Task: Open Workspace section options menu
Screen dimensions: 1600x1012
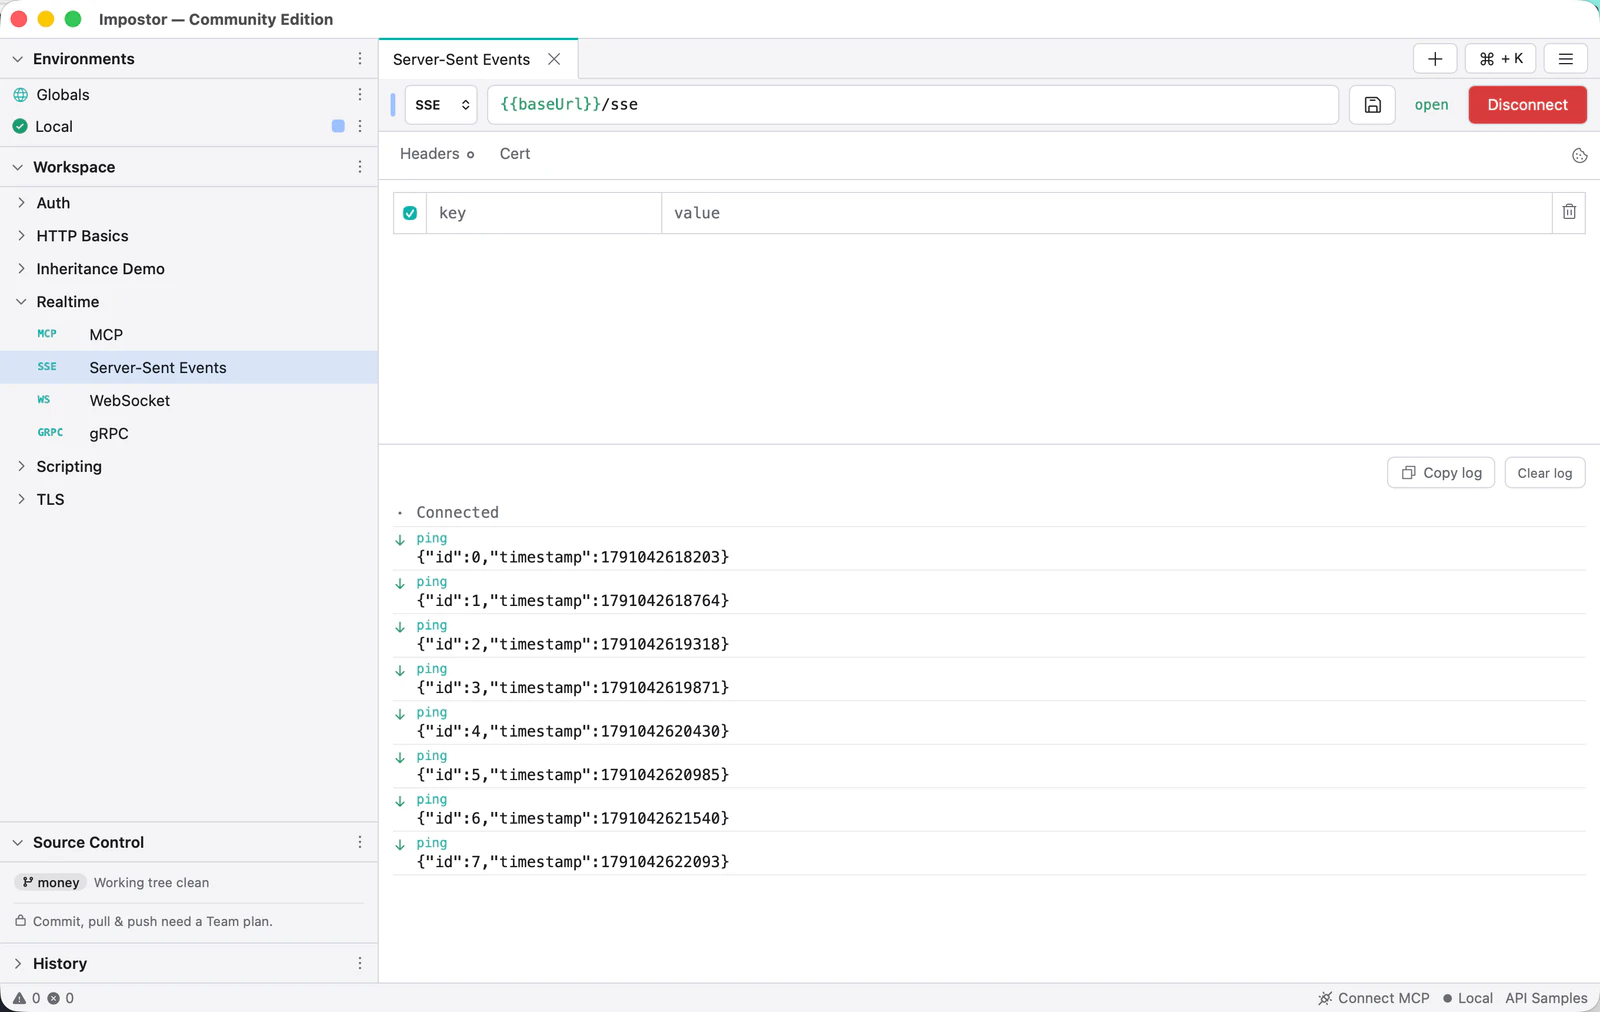Action: pos(360,167)
